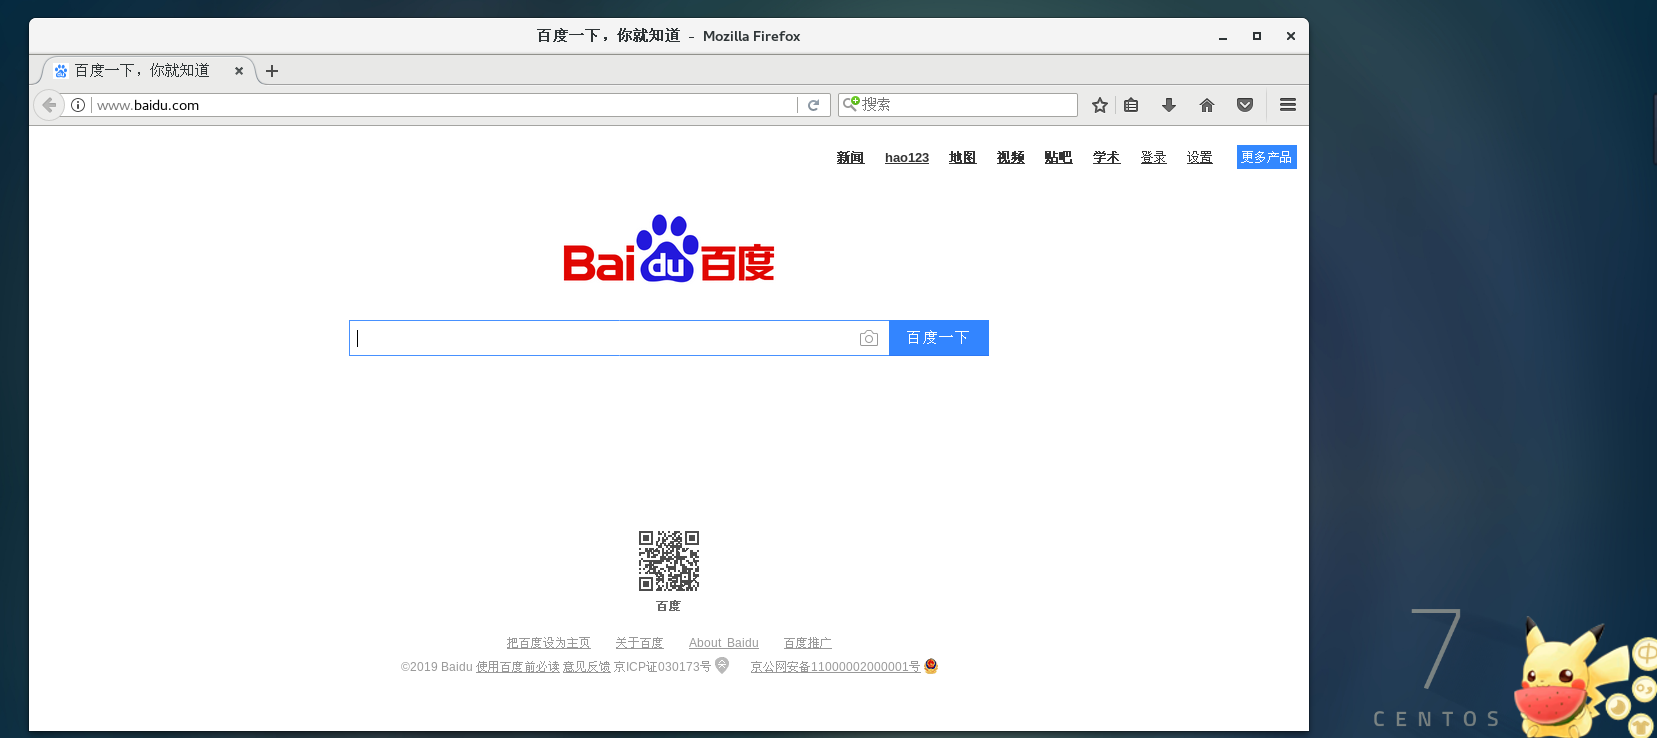Screen dimensions: 1657x738
Task: Open the 学术 link
Action: [1106, 158]
